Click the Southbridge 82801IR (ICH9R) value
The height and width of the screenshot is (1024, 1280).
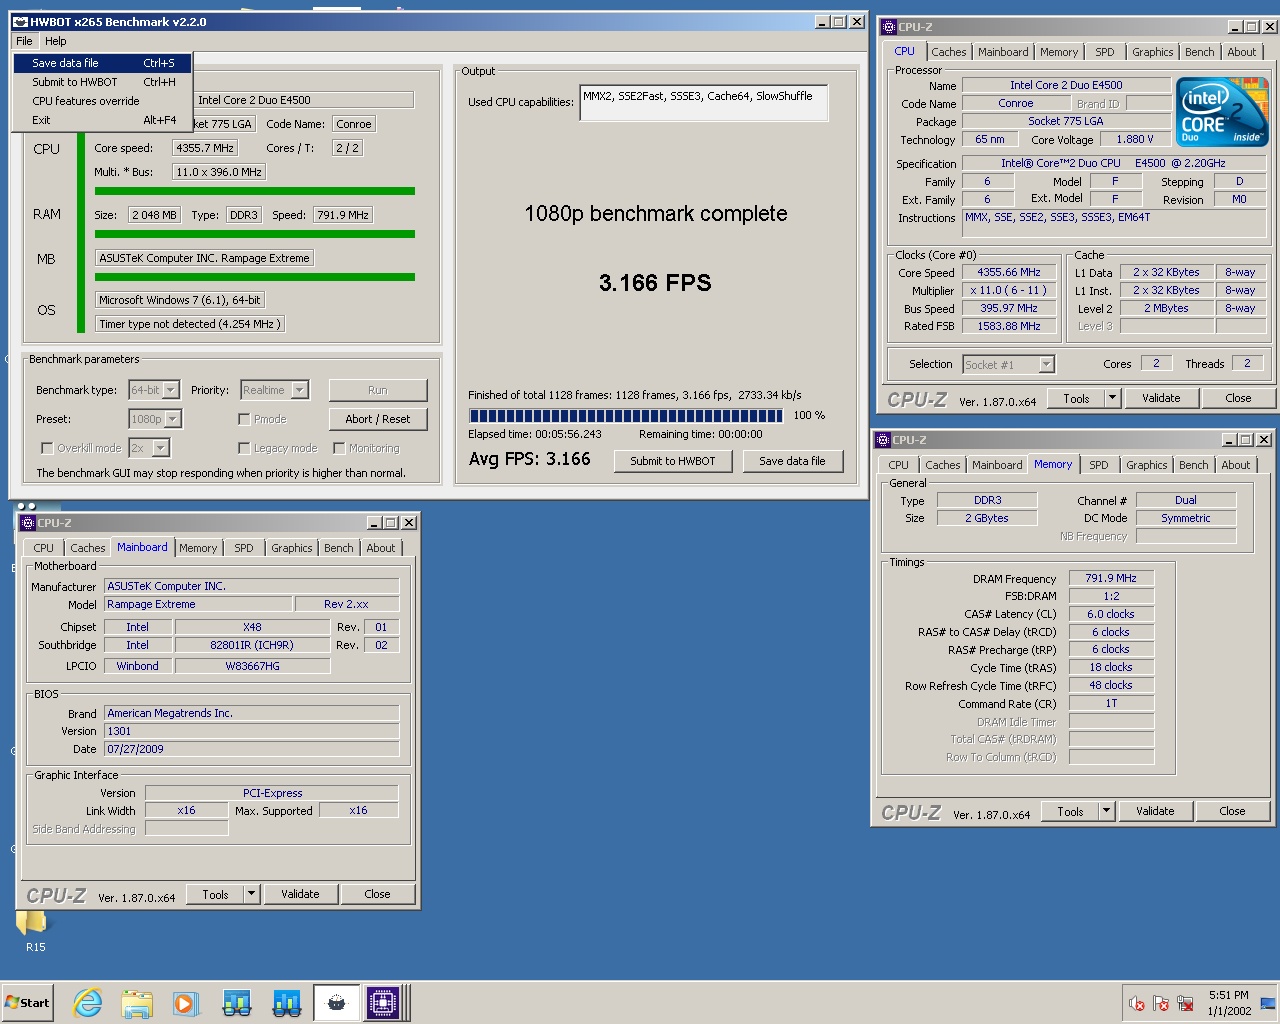click(252, 645)
